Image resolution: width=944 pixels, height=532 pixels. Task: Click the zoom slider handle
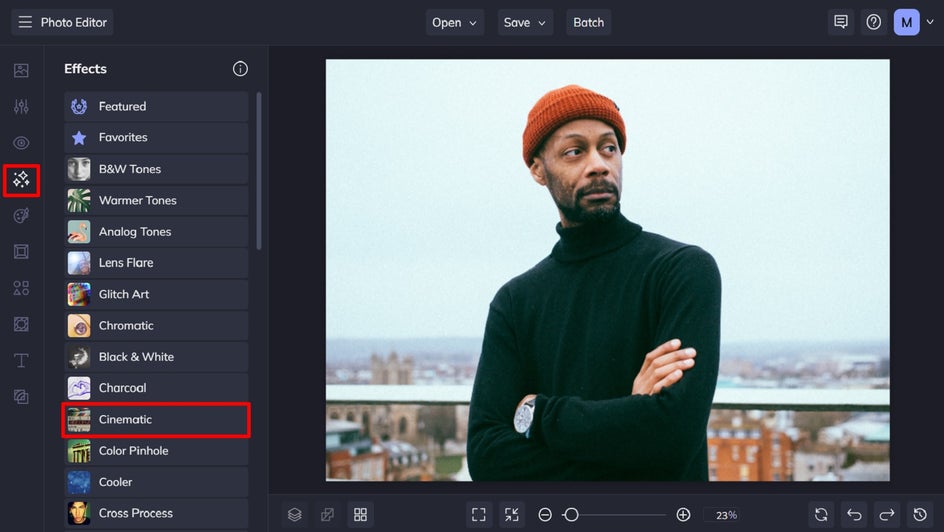click(571, 514)
